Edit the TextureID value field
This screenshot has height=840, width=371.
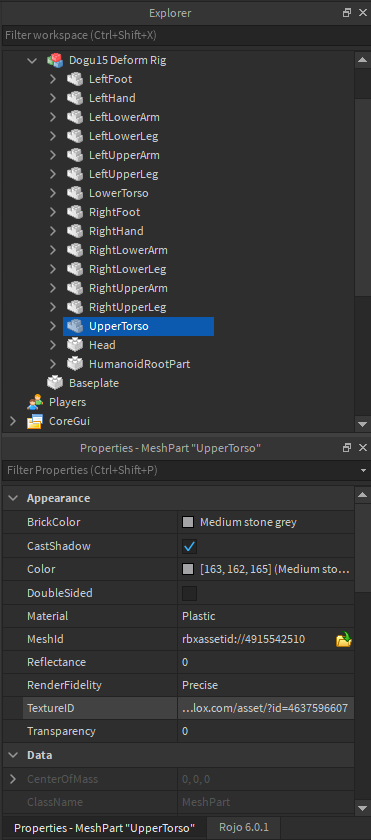point(266,708)
